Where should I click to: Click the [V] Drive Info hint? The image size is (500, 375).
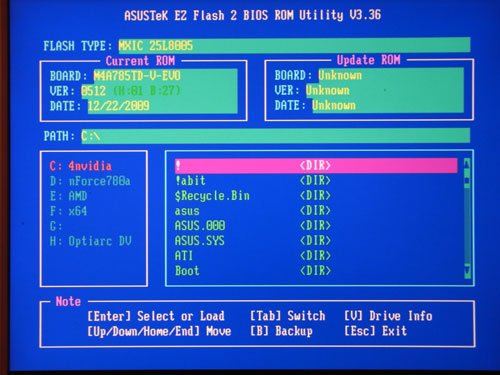(x=388, y=316)
